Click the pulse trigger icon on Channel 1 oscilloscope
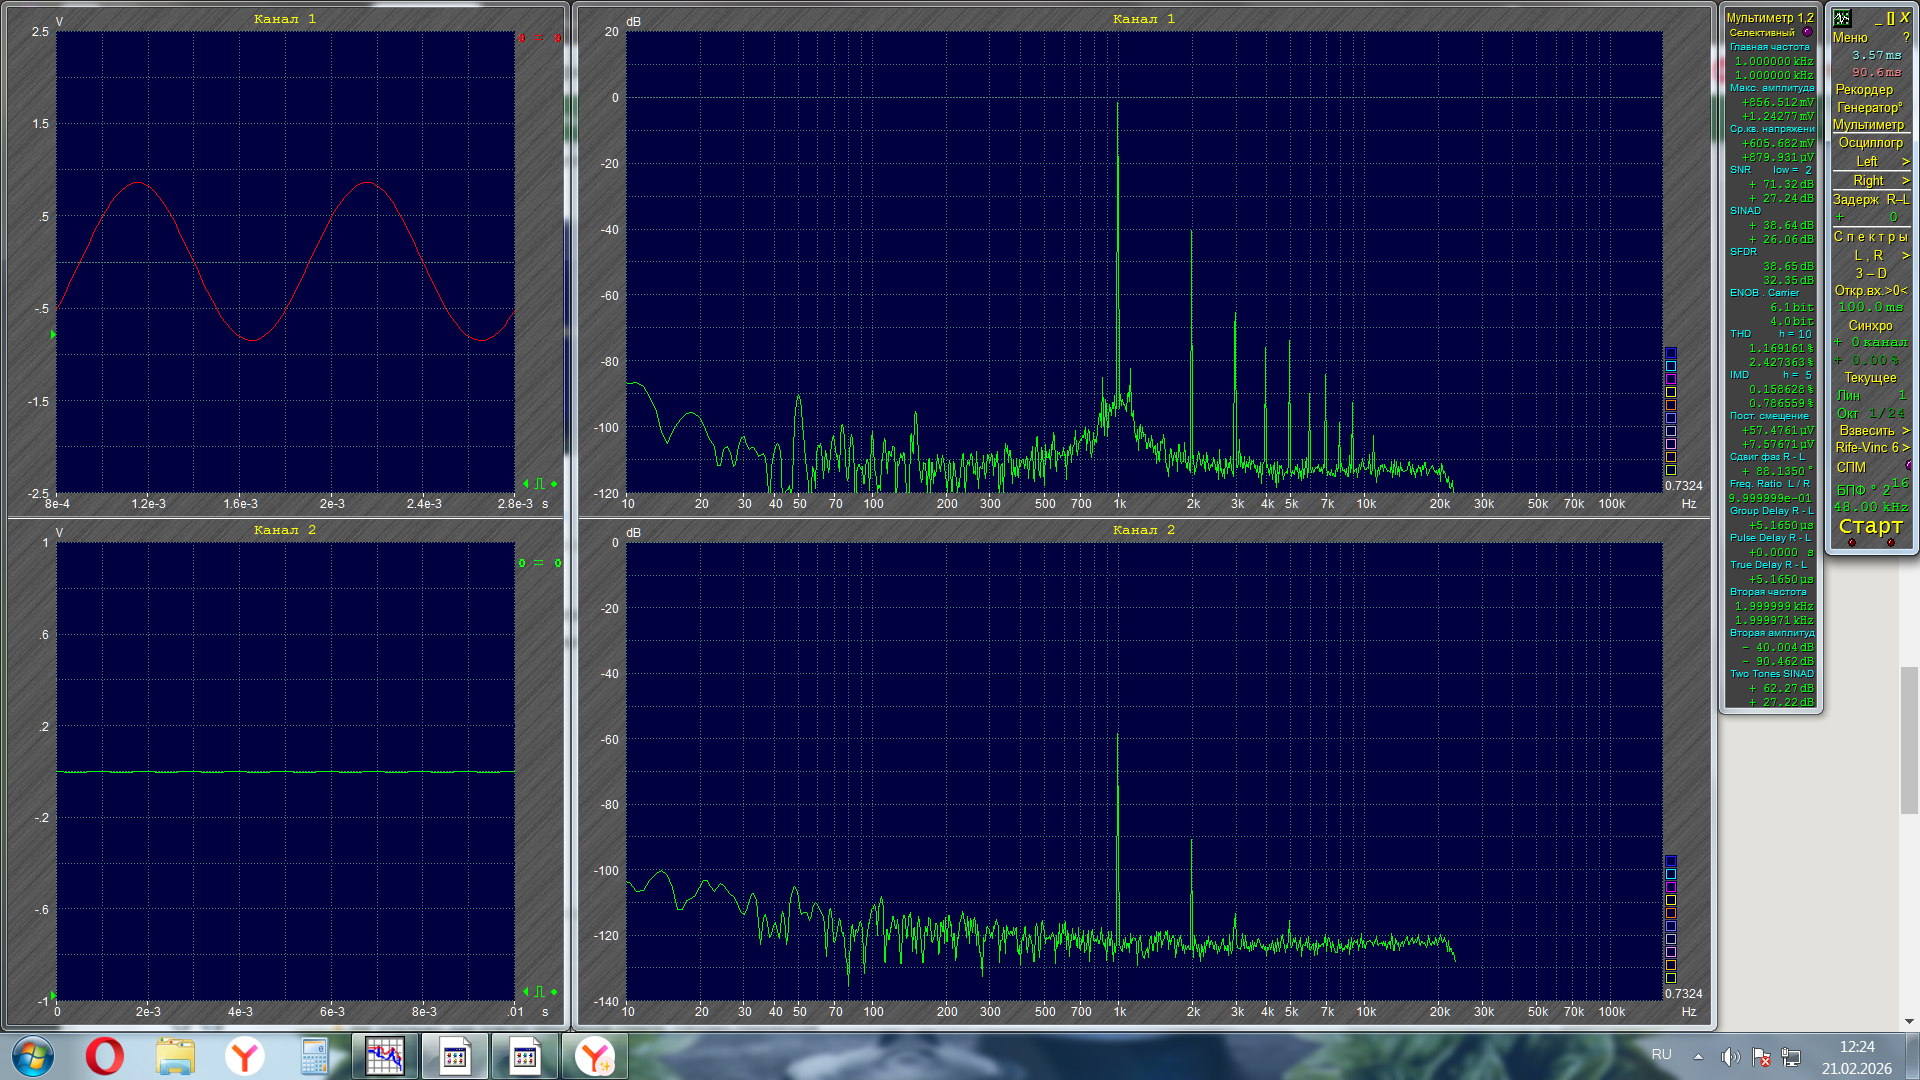 click(x=539, y=484)
